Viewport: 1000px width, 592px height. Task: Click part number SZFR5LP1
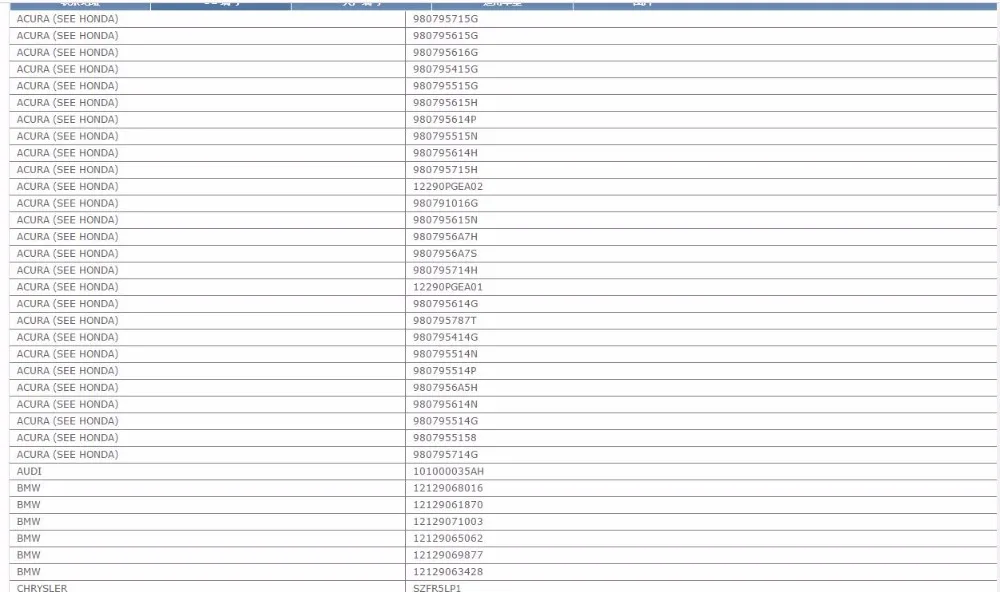click(437, 588)
